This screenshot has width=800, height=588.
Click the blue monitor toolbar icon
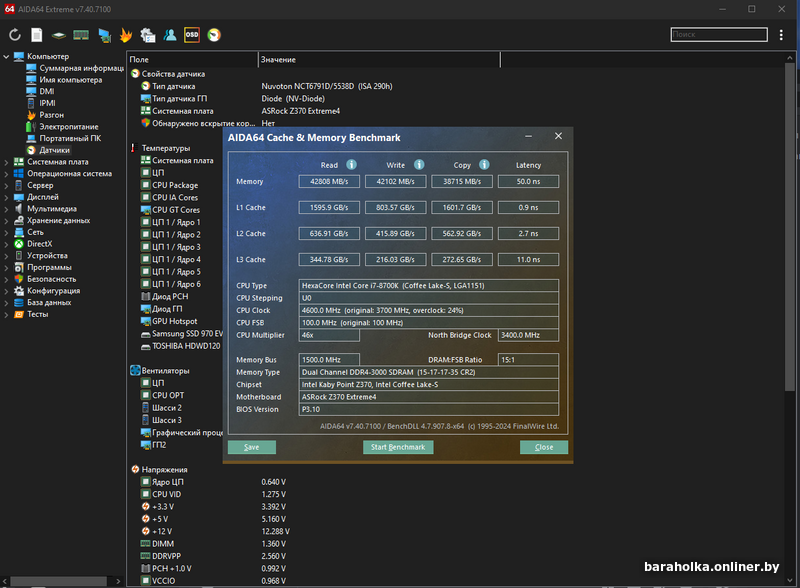coord(105,35)
